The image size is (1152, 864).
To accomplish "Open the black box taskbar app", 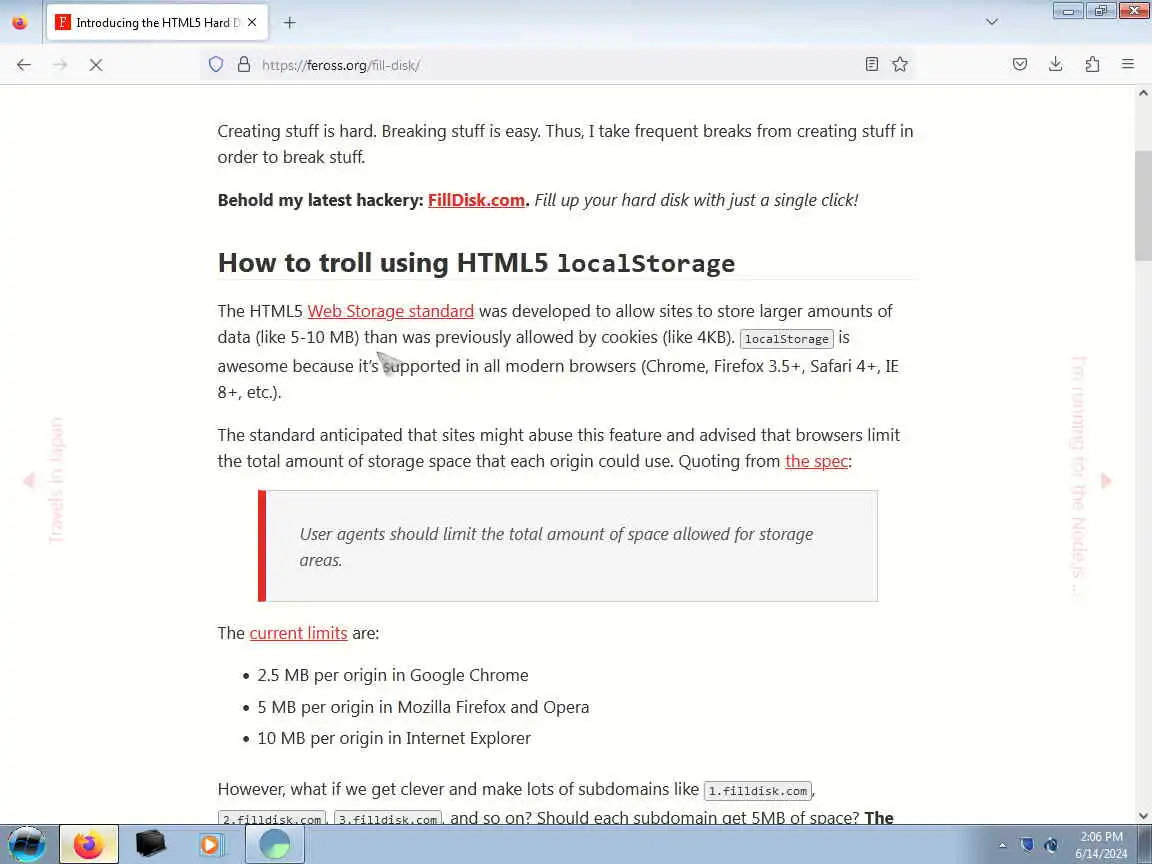I will click(x=151, y=844).
